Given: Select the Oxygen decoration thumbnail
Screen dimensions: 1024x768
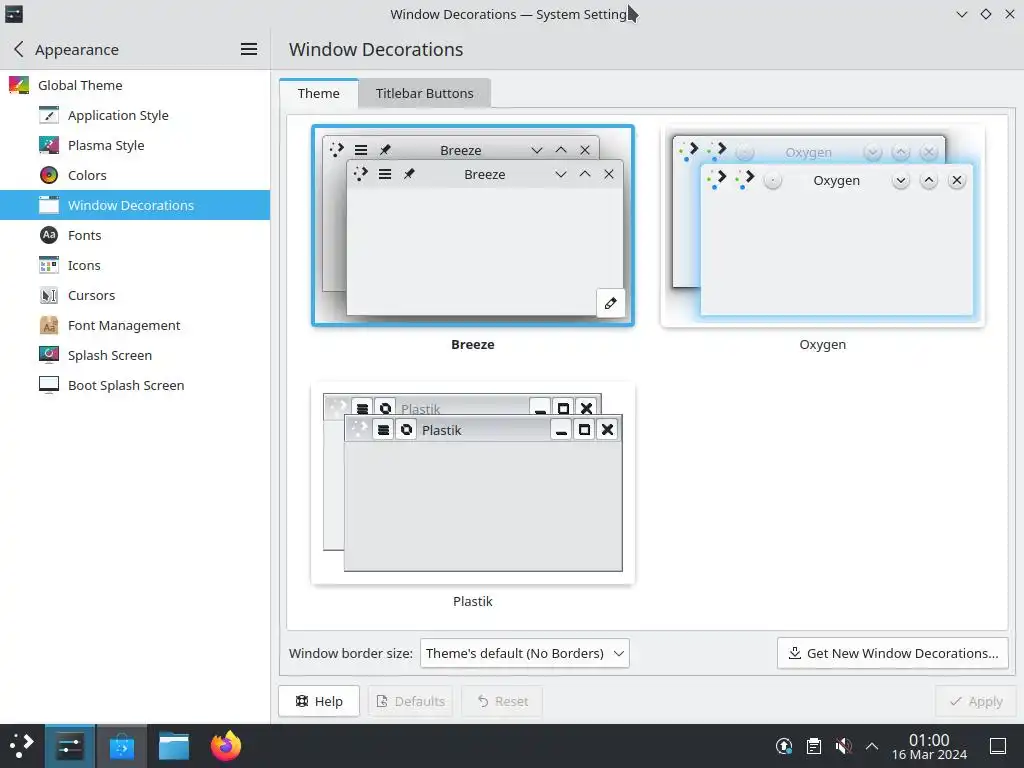Looking at the screenshot, I should pyautogui.click(x=822, y=225).
